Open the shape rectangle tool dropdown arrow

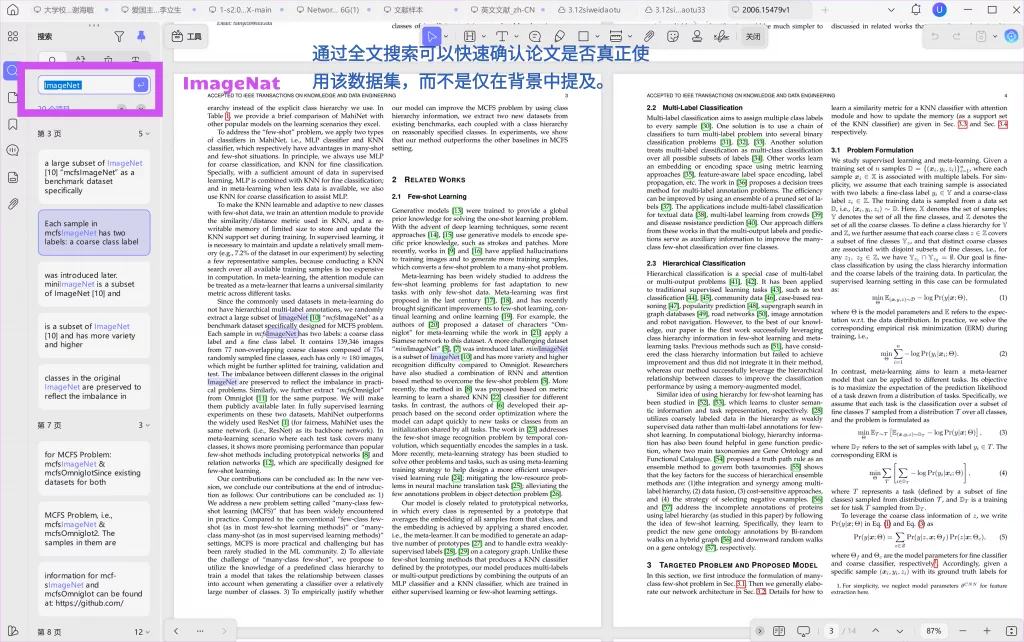598,36
